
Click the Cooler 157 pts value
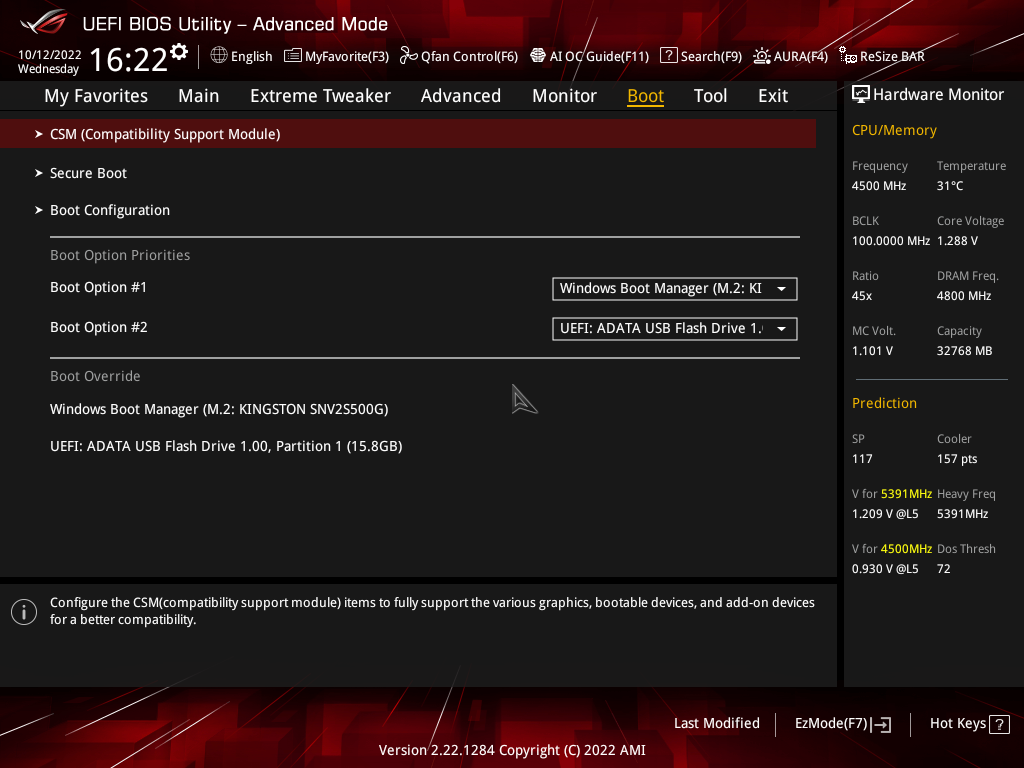coord(957,459)
